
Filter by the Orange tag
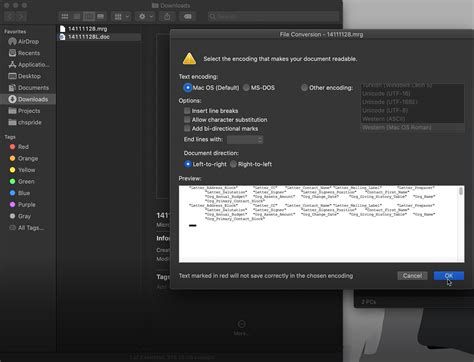point(23,158)
